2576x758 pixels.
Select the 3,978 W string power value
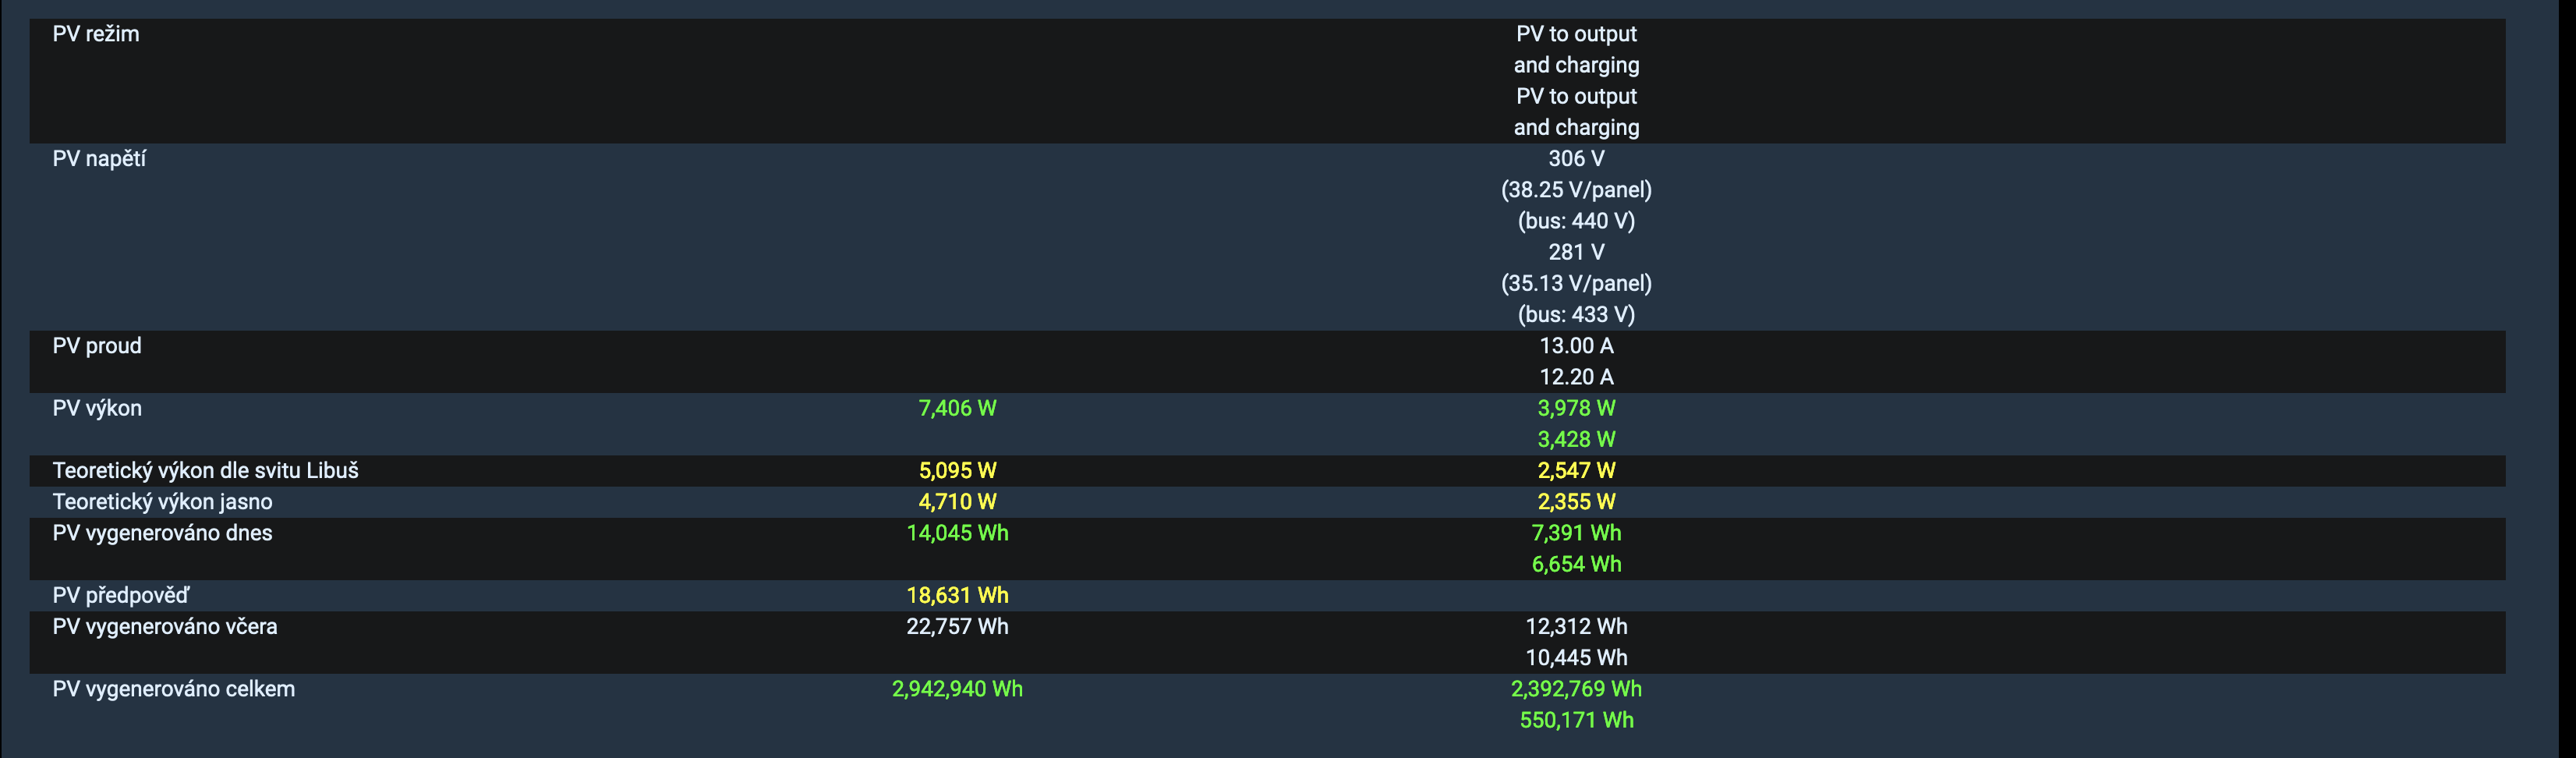tap(1576, 408)
